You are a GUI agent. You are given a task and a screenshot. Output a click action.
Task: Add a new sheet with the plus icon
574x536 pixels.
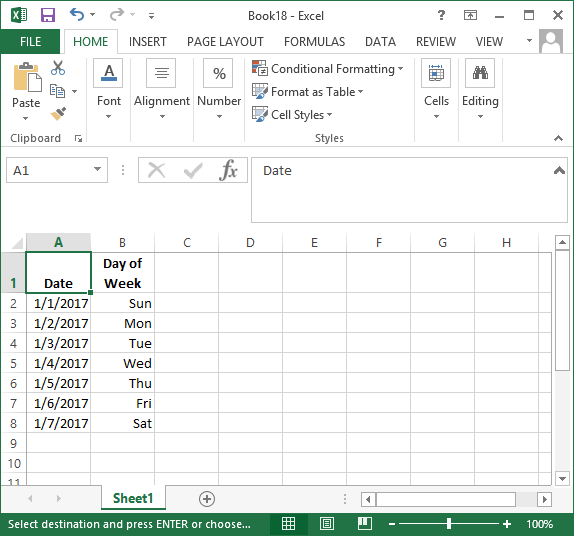207,499
